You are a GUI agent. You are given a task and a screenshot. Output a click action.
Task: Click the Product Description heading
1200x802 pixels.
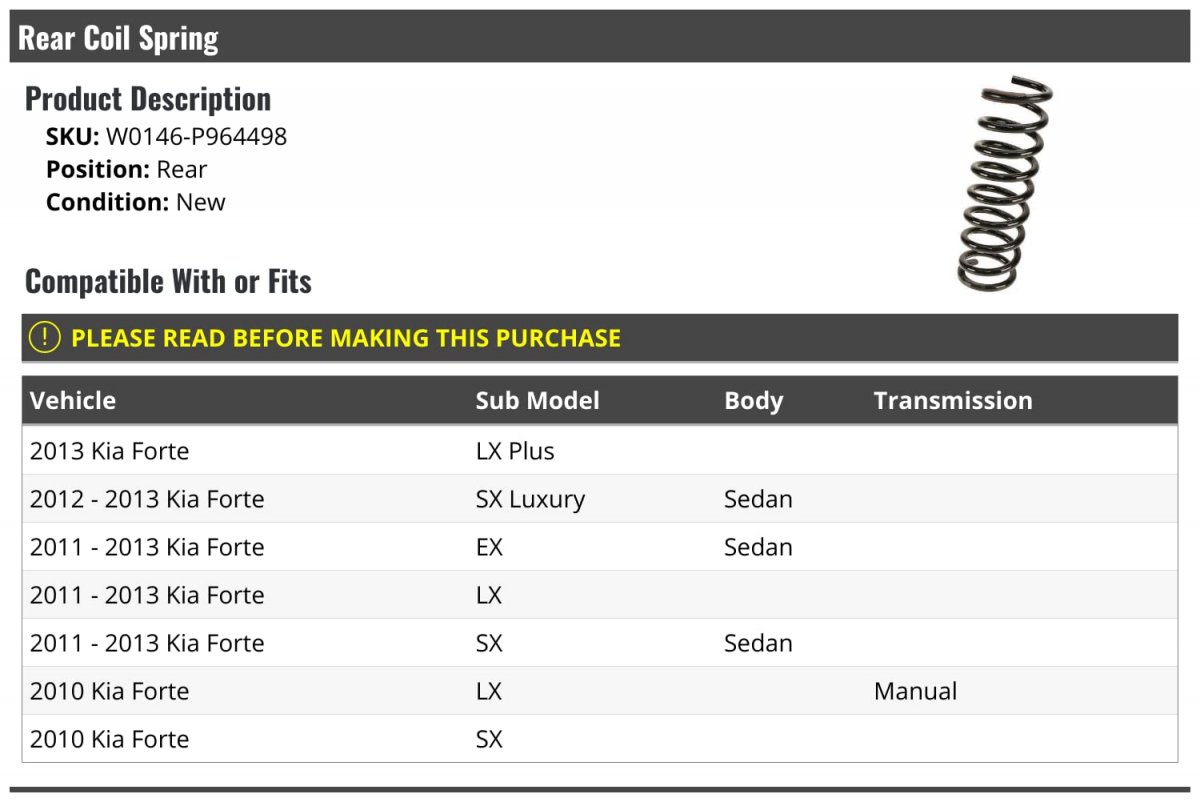point(148,99)
